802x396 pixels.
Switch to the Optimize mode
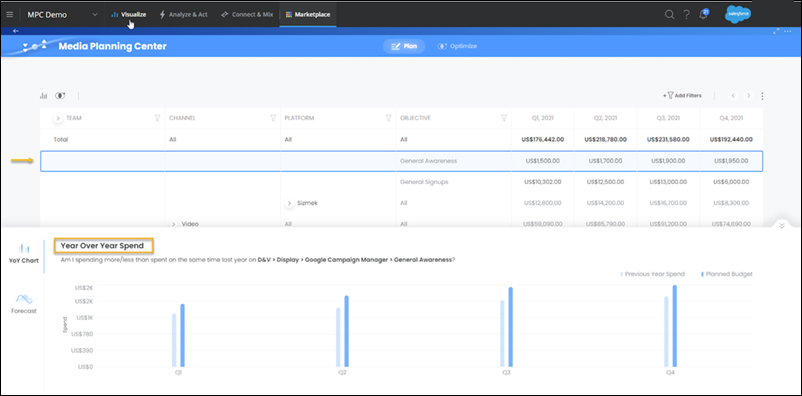[x=457, y=46]
